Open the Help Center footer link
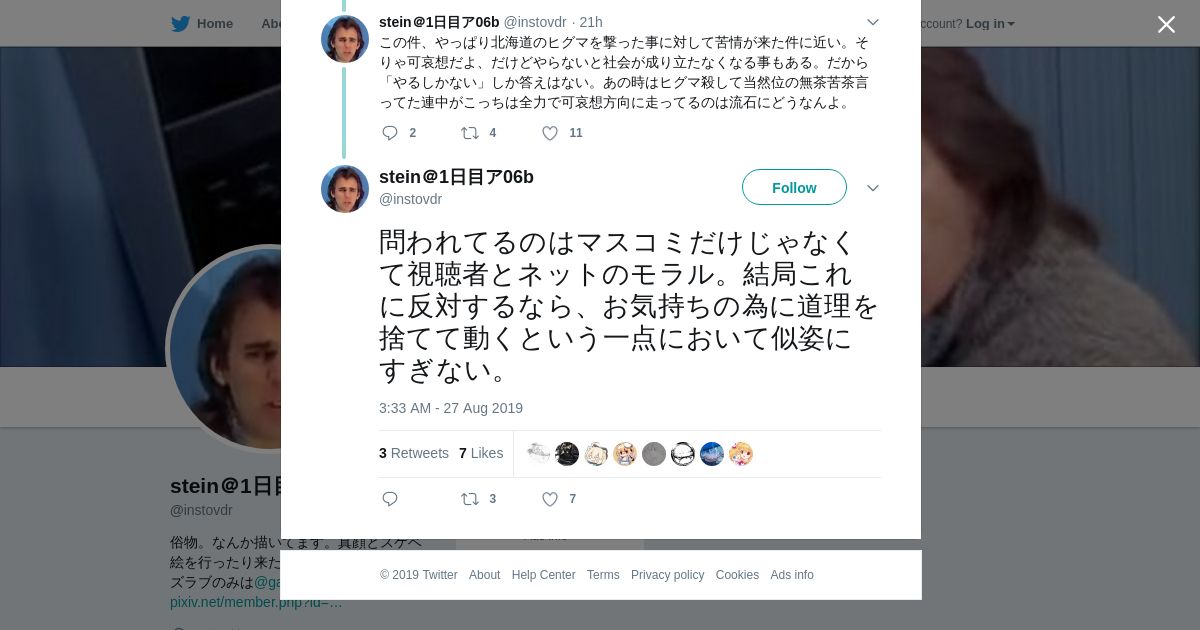Viewport: 1200px width, 630px height. point(543,575)
